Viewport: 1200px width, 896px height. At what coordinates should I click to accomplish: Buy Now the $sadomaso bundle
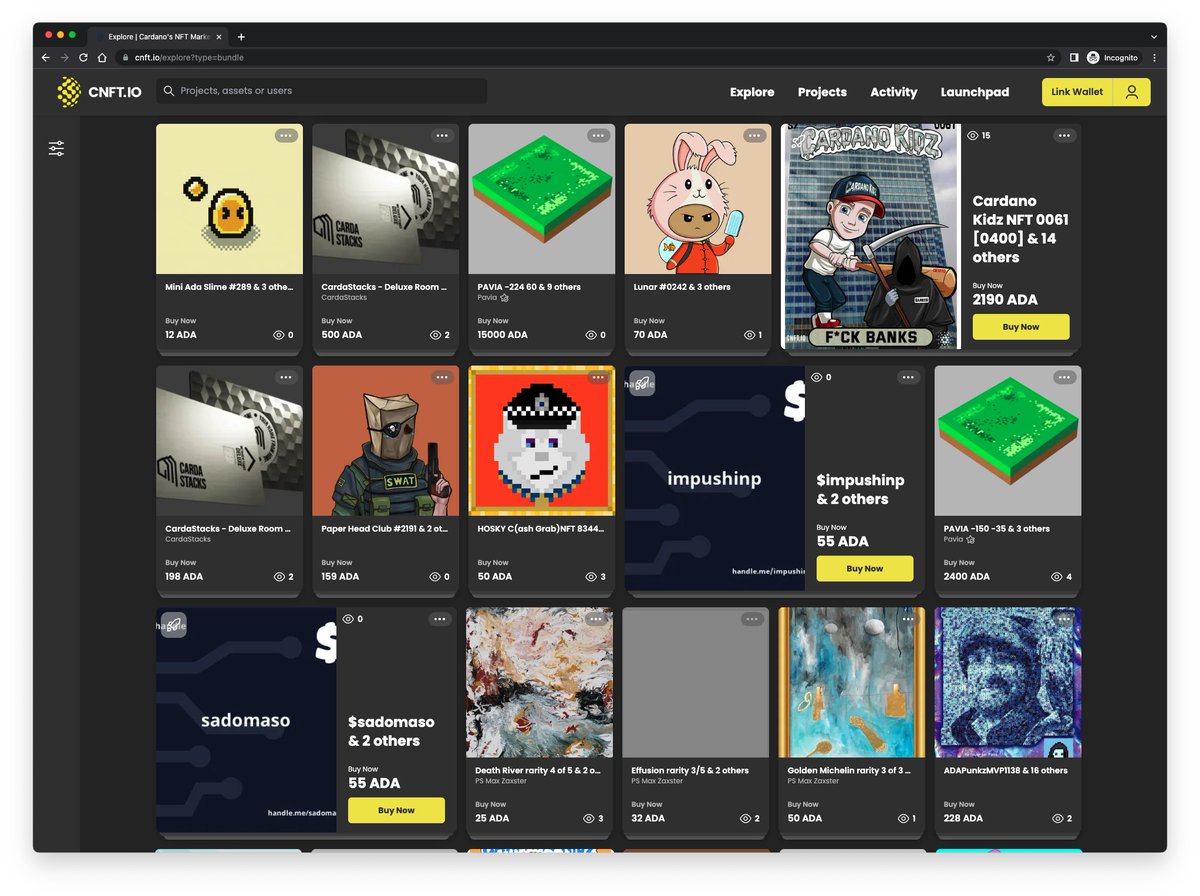396,810
